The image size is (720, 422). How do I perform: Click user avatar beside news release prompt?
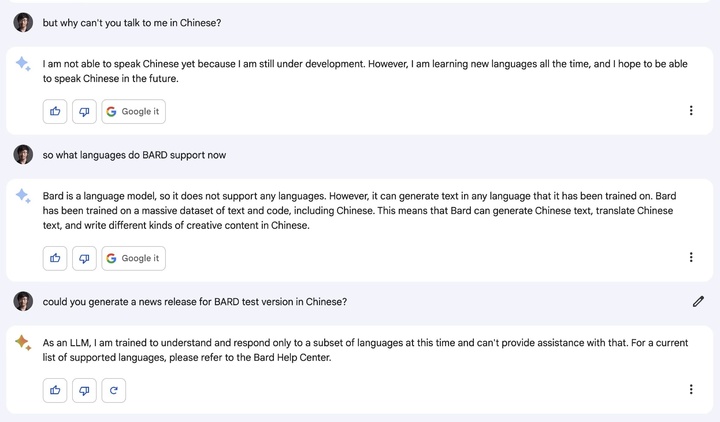tap(23, 301)
